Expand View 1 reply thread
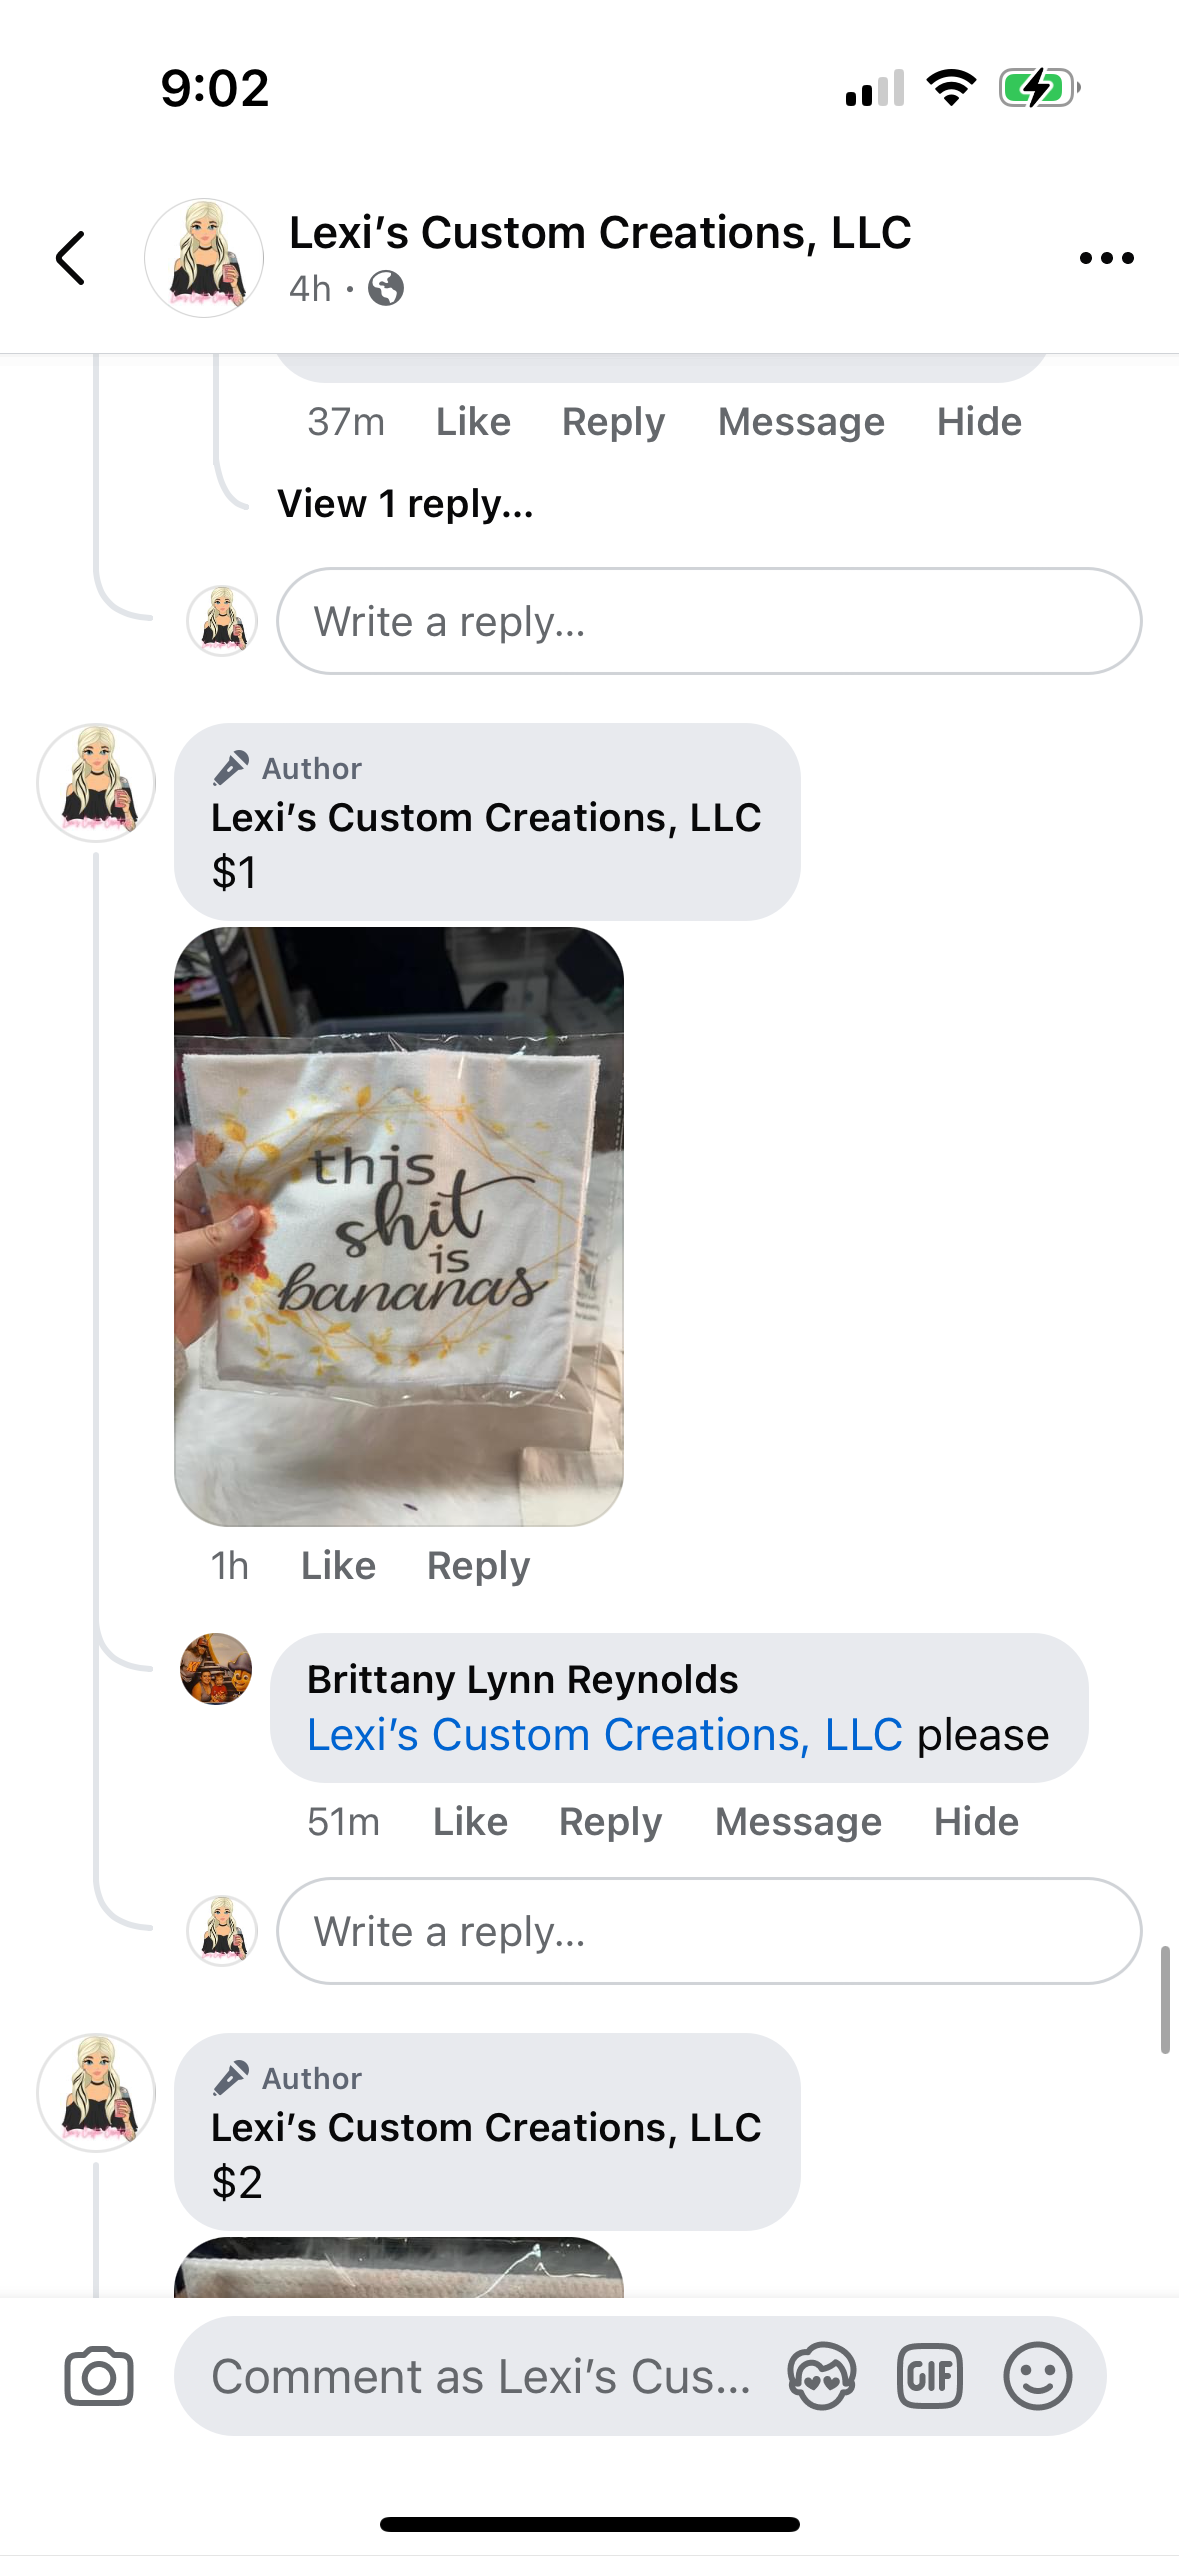 [405, 504]
